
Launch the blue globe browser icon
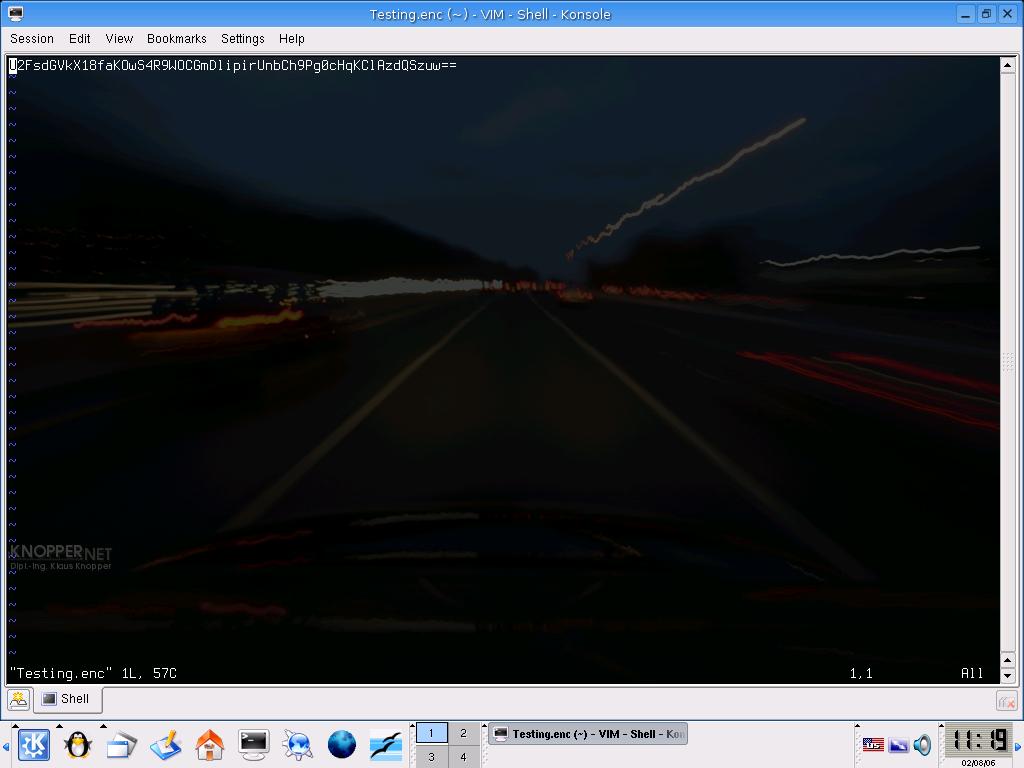click(342, 744)
